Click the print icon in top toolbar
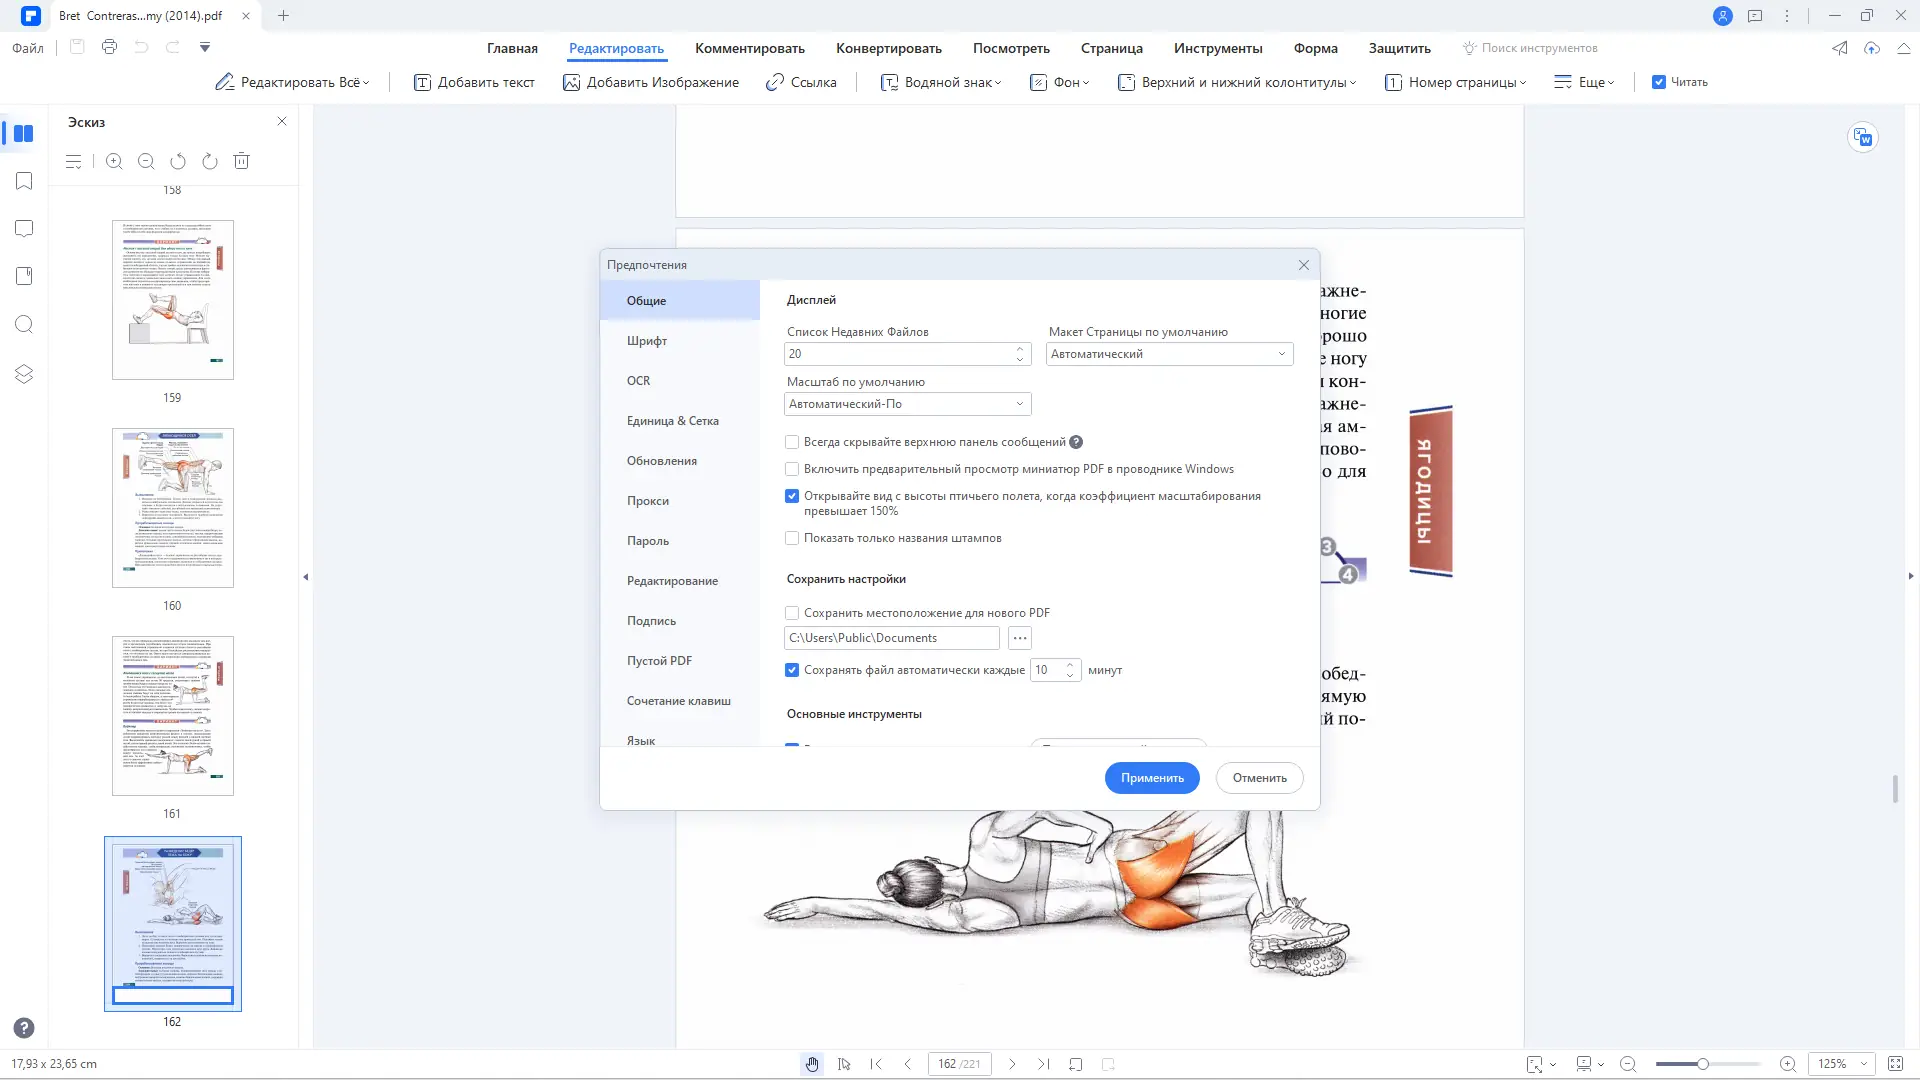1920x1080 pixels. (109, 47)
